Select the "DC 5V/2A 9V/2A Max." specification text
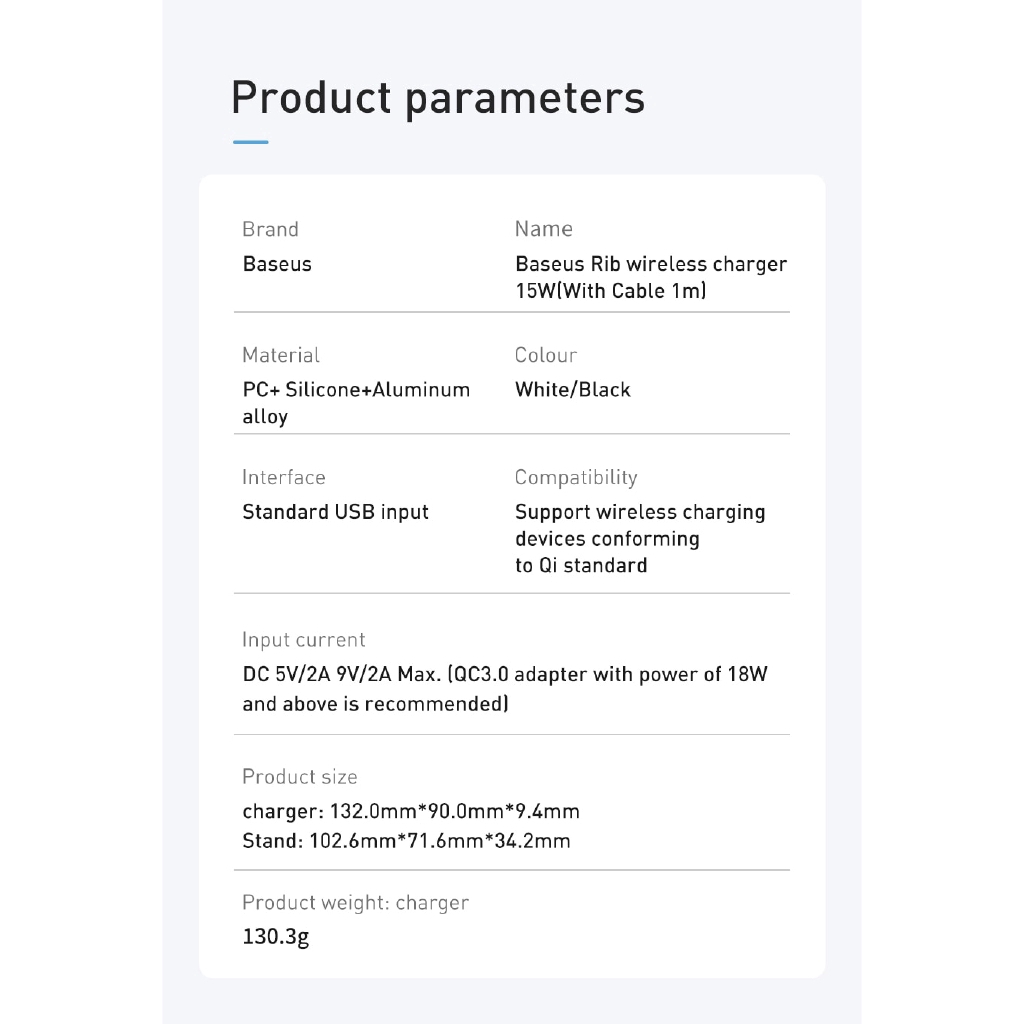This screenshot has height=1024, width=1024. pyautogui.click(x=343, y=675)
